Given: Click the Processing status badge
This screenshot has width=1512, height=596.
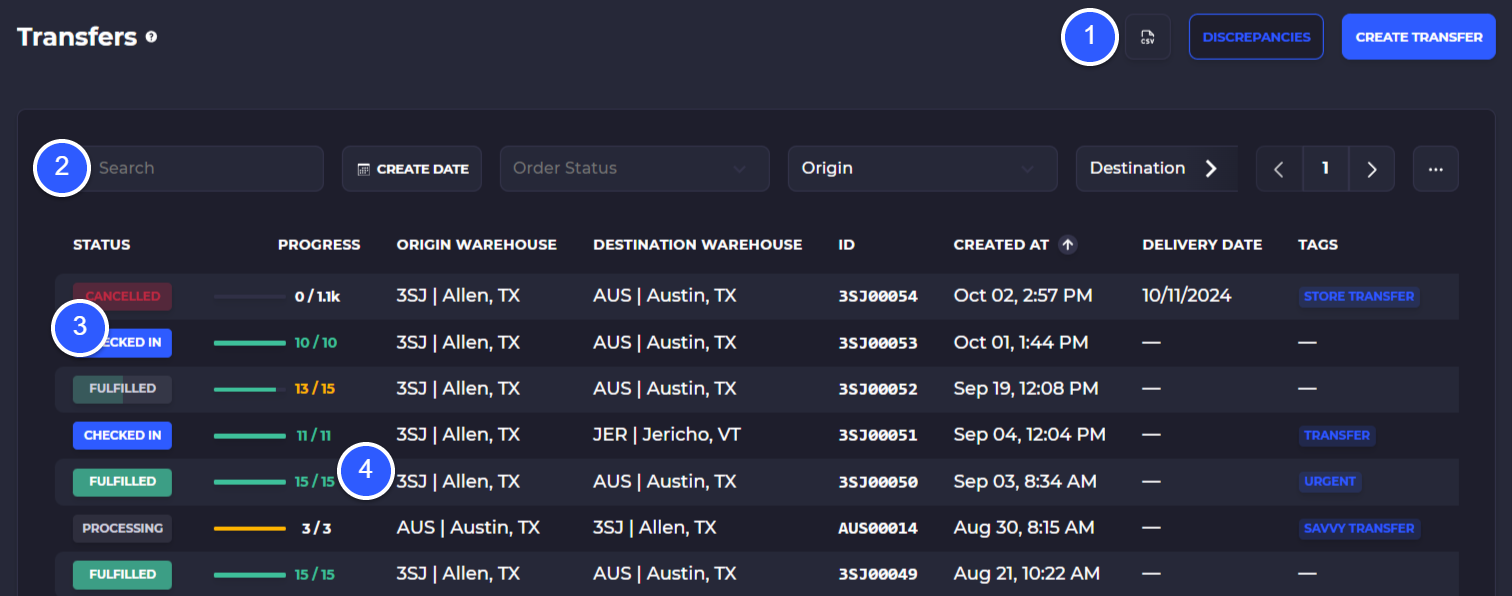Looking at the screenshot, I should (122, 528).
